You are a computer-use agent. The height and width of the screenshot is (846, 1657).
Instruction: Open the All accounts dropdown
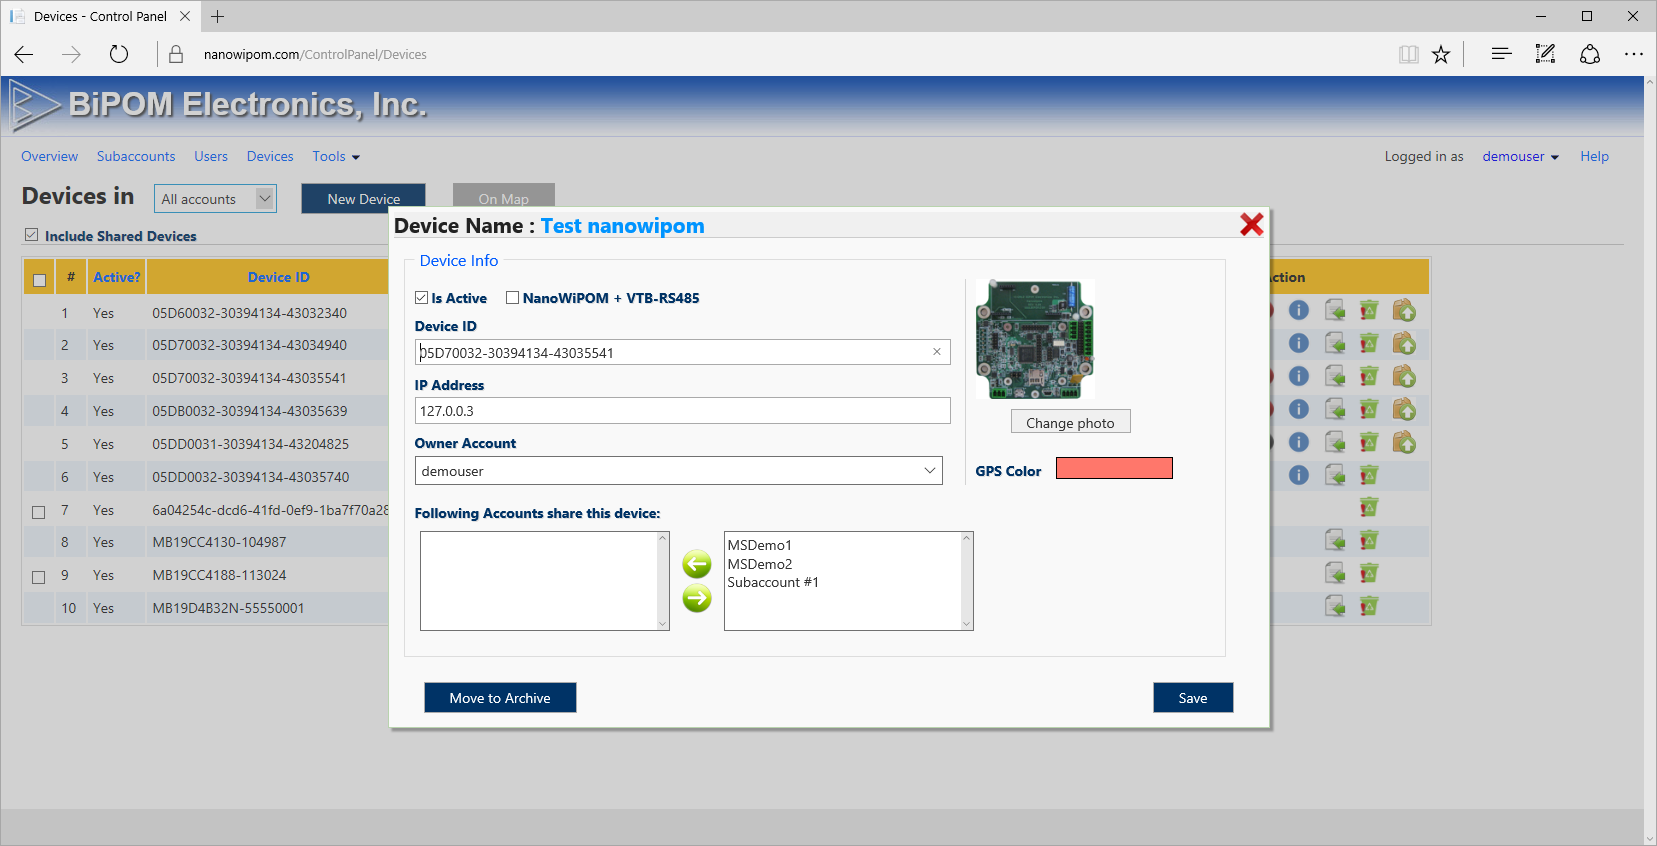(215, 198)
